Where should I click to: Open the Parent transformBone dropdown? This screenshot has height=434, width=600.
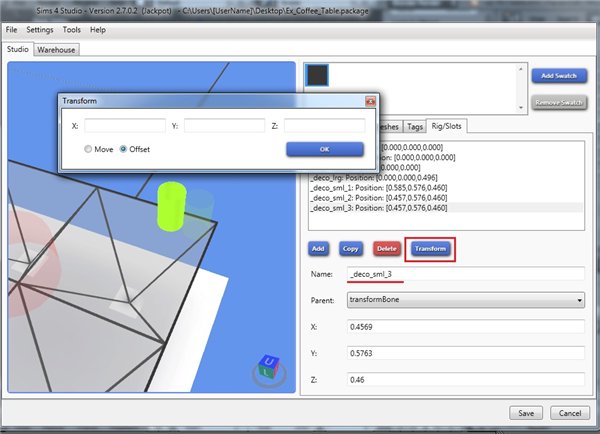coord(465,298)
